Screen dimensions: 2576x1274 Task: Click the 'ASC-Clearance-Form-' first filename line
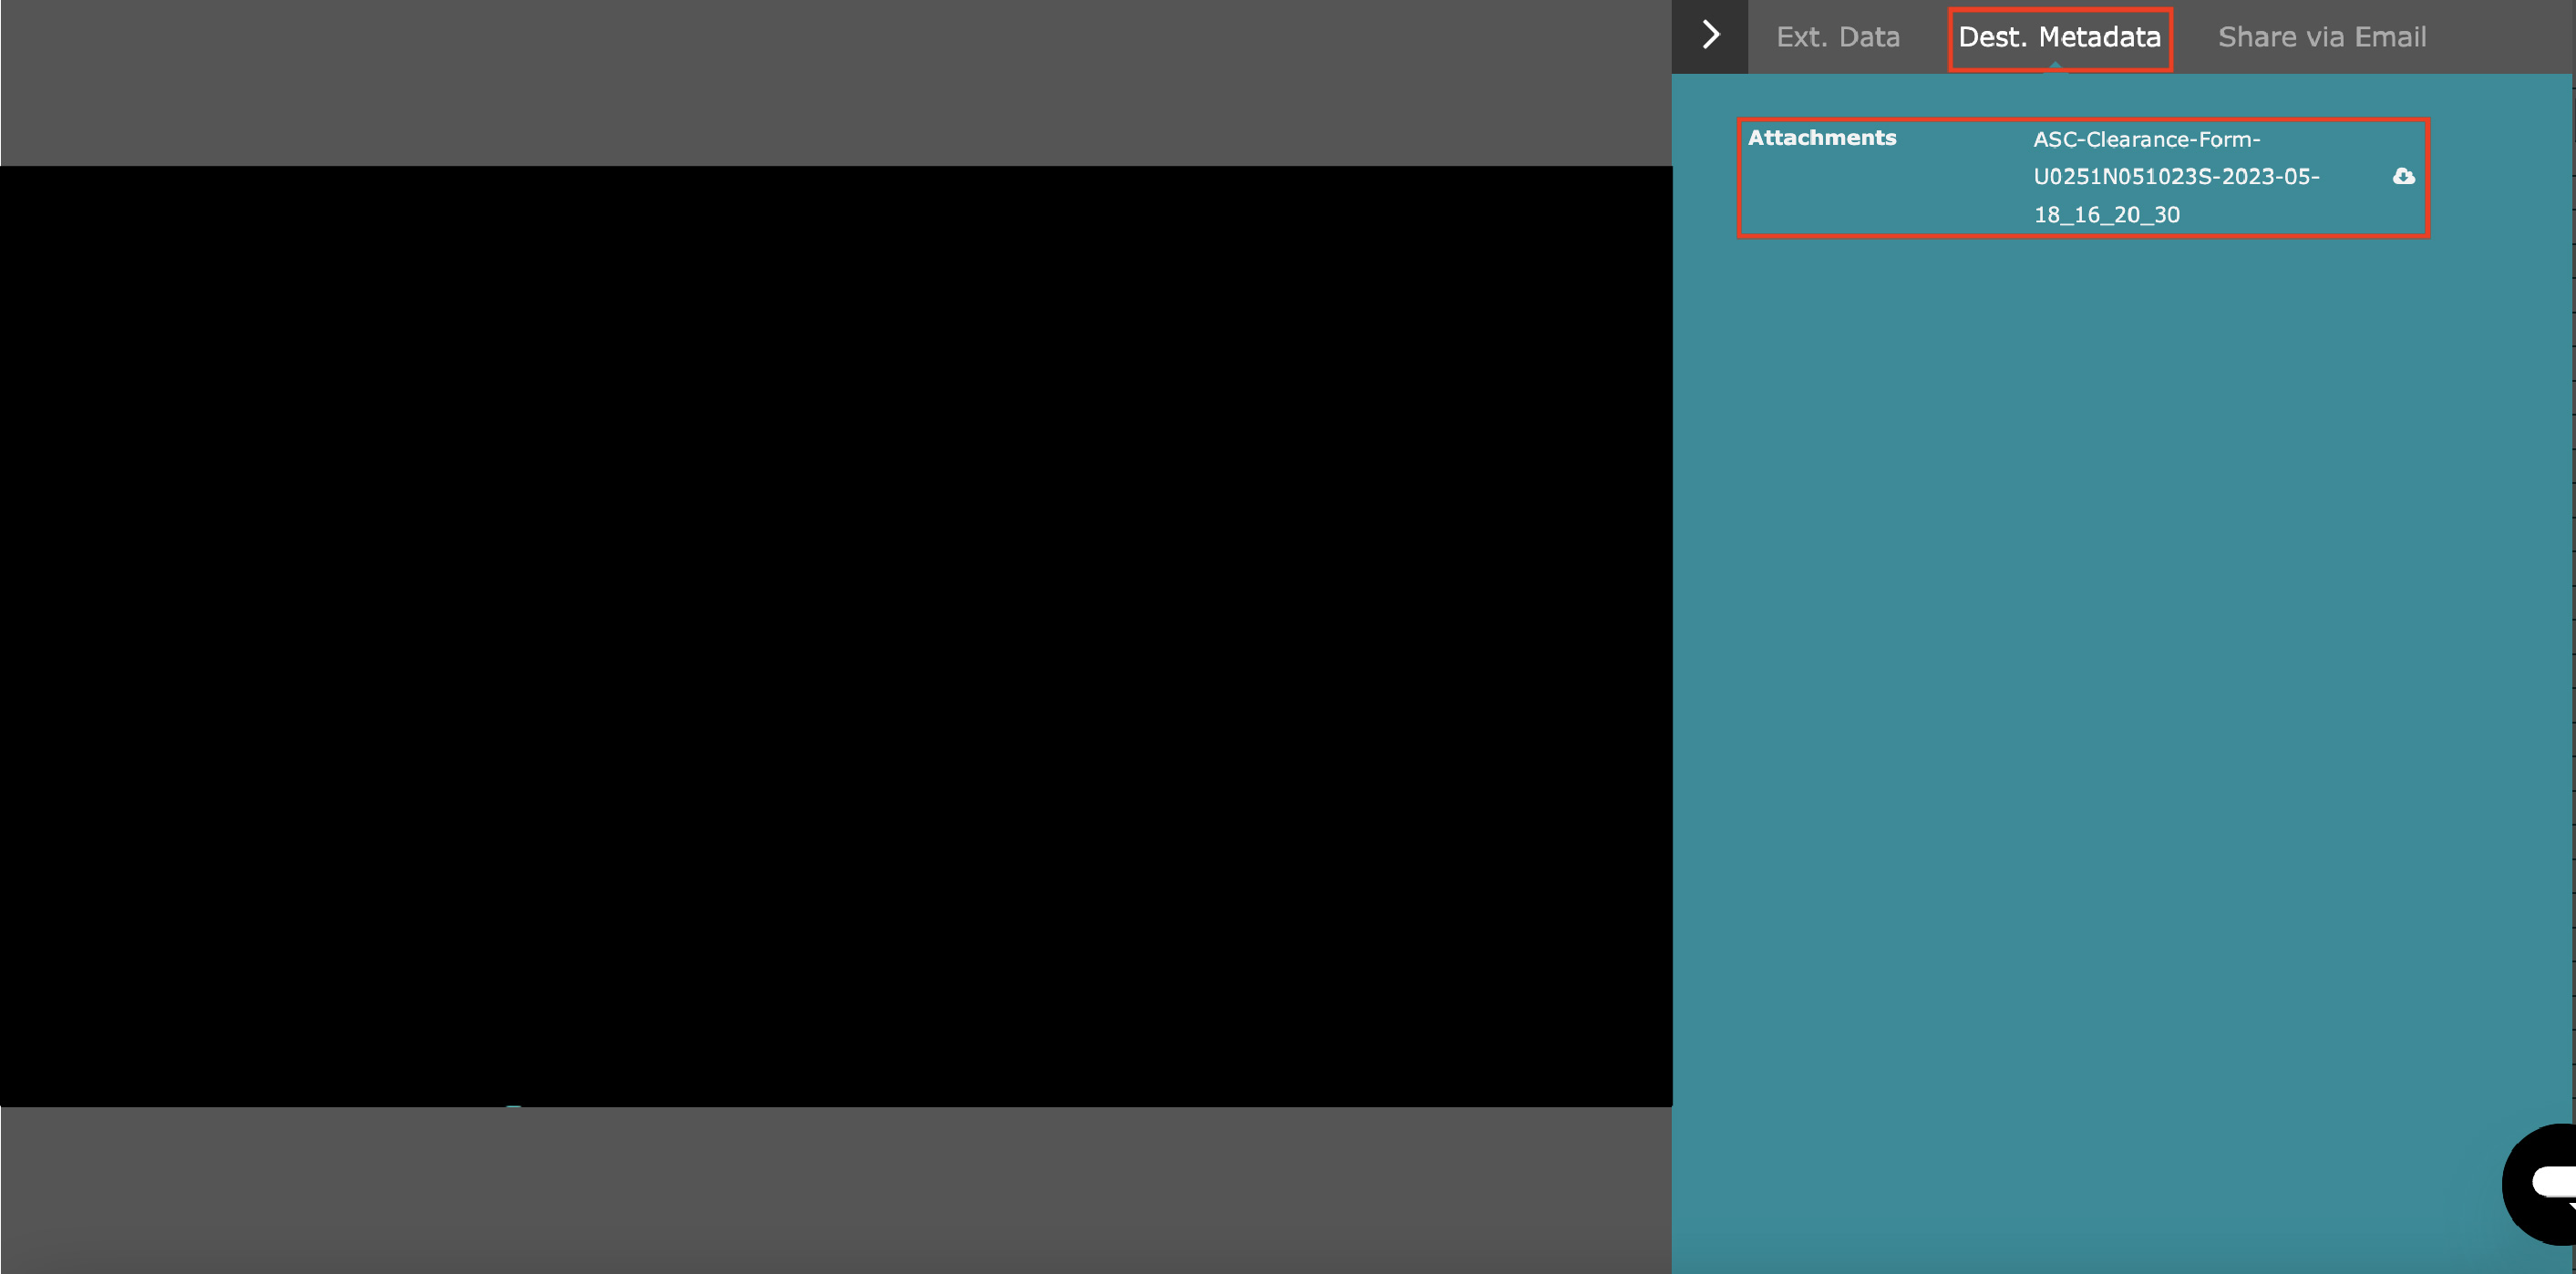coord(2146,140)
